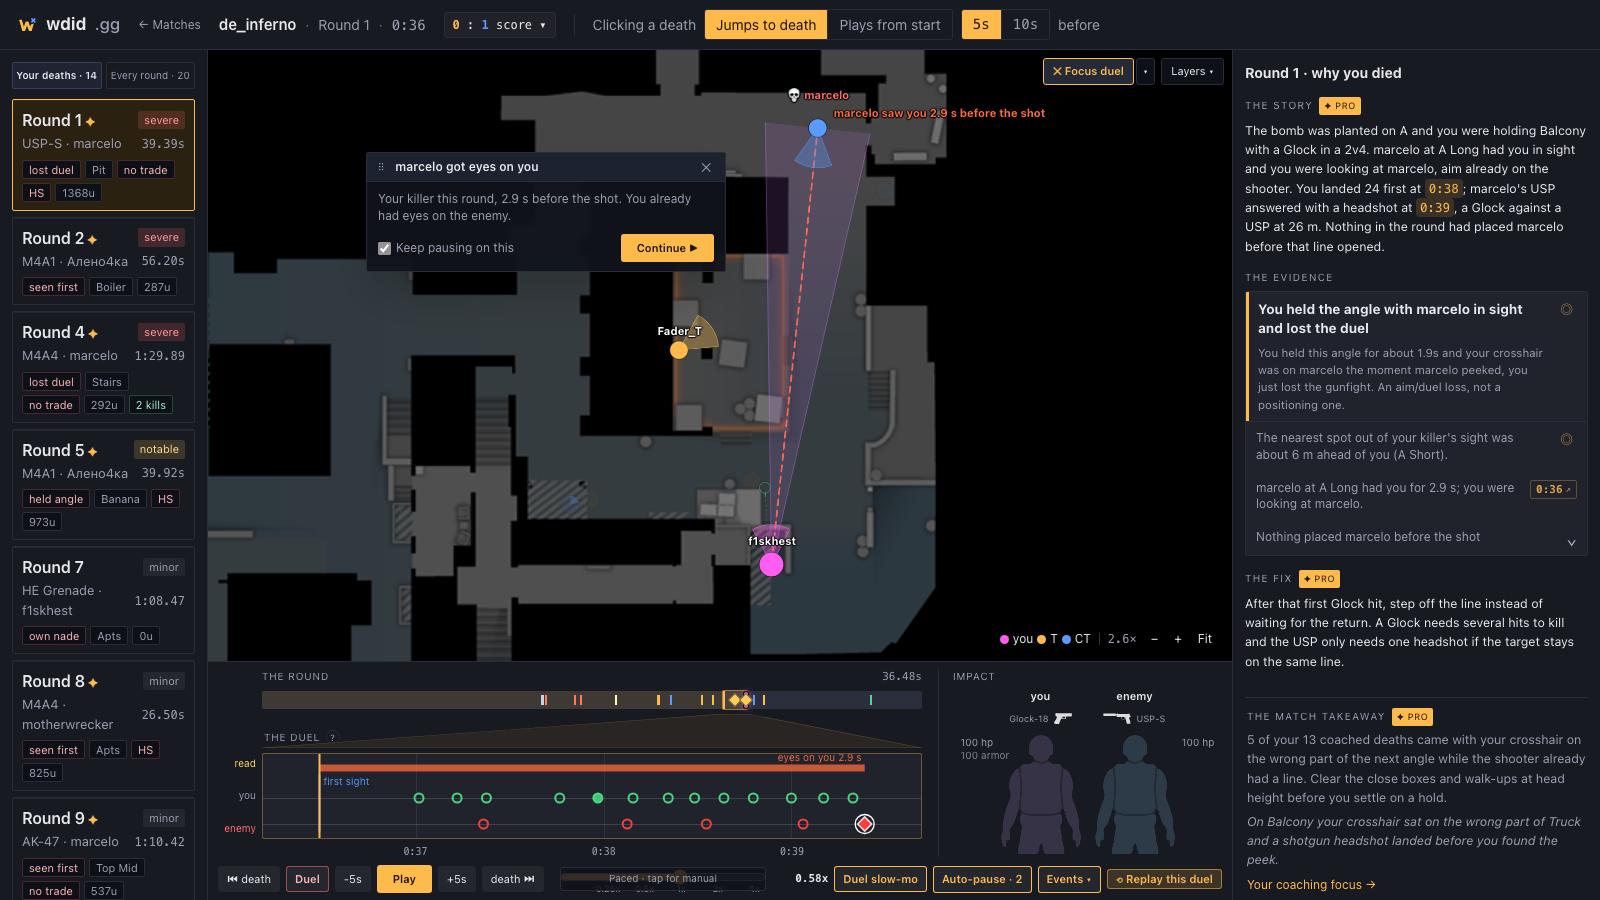The height and width of the screenshot is (900, 1600).
Task: Switch to 'Your deaths · 14' tab
Action: [x=57, y=76]
